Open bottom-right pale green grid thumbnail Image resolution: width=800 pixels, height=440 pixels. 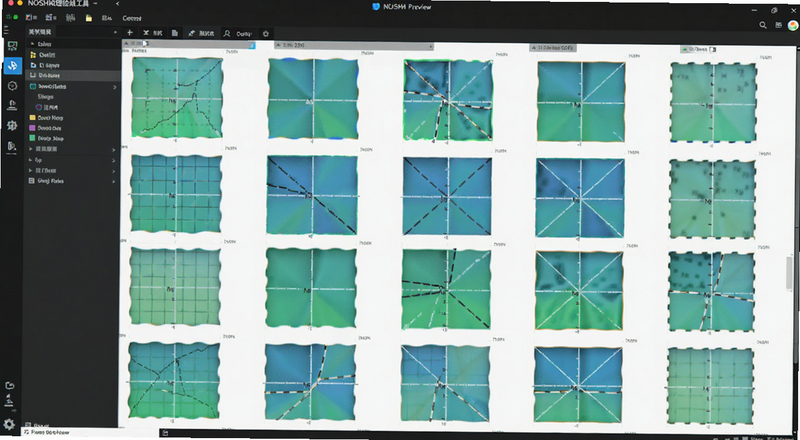click(710, 386)
